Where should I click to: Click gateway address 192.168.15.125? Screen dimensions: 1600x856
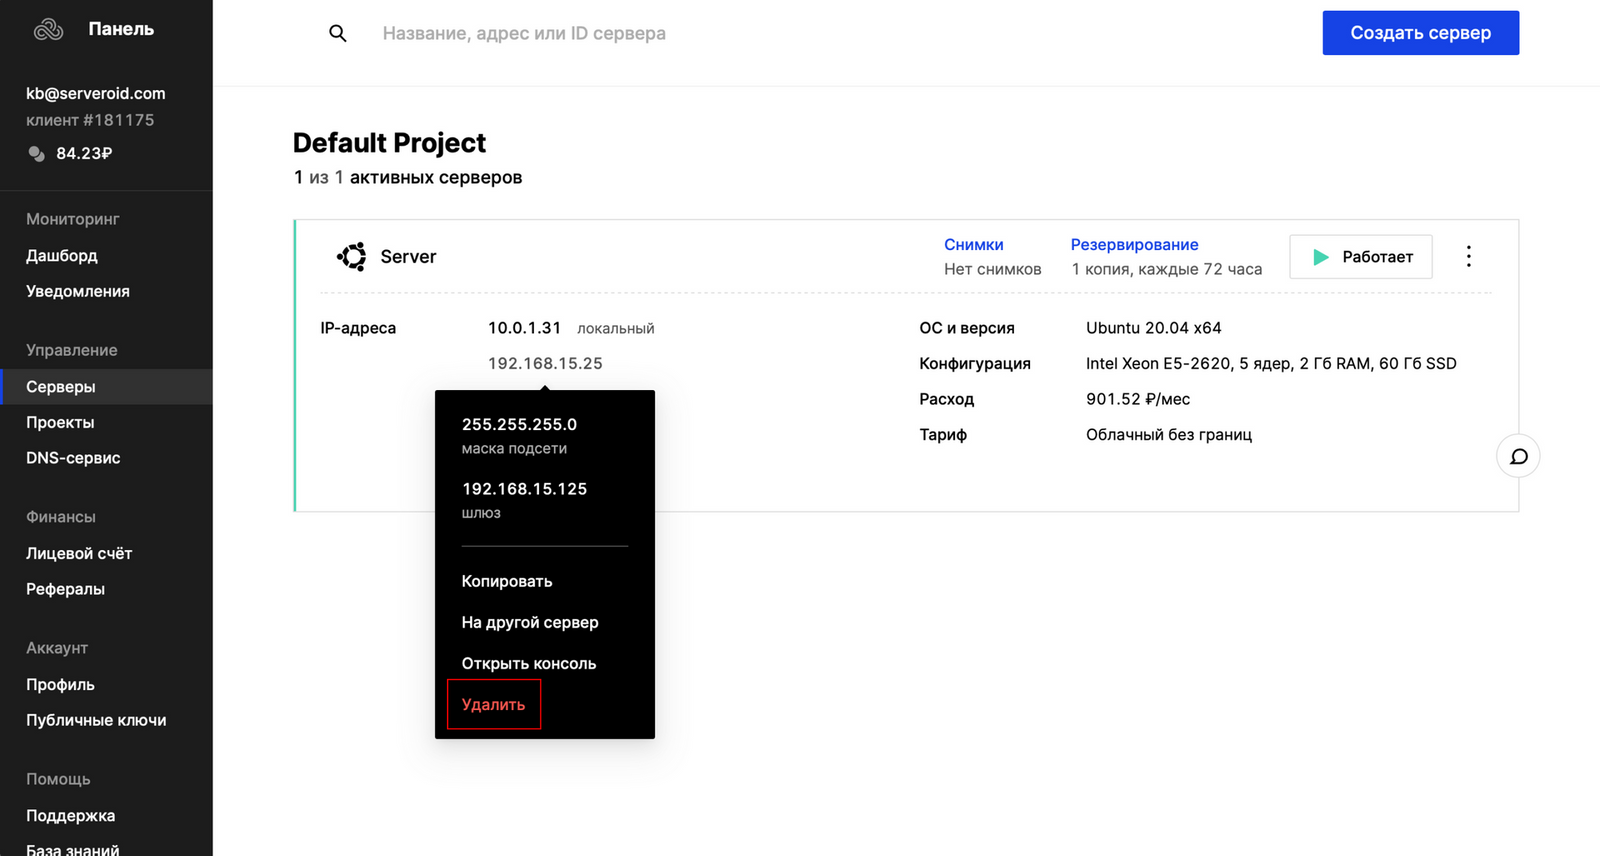point(524,489)
